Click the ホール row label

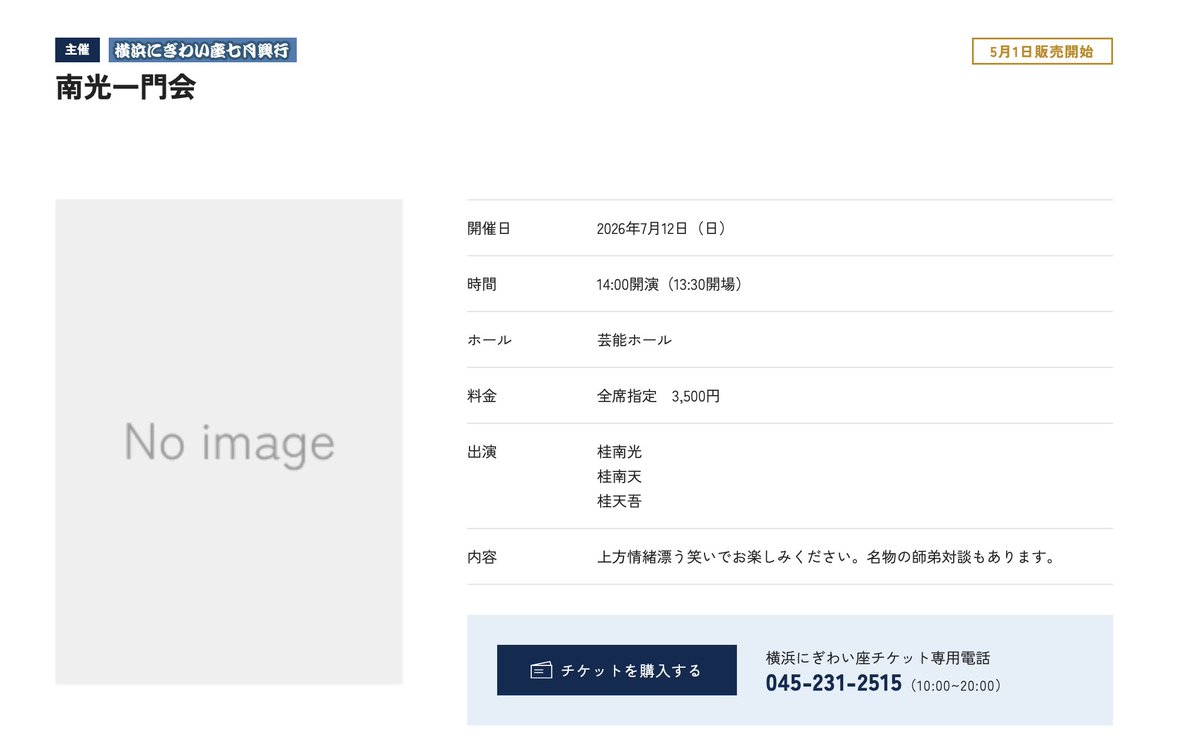click(x=489, y=340)
